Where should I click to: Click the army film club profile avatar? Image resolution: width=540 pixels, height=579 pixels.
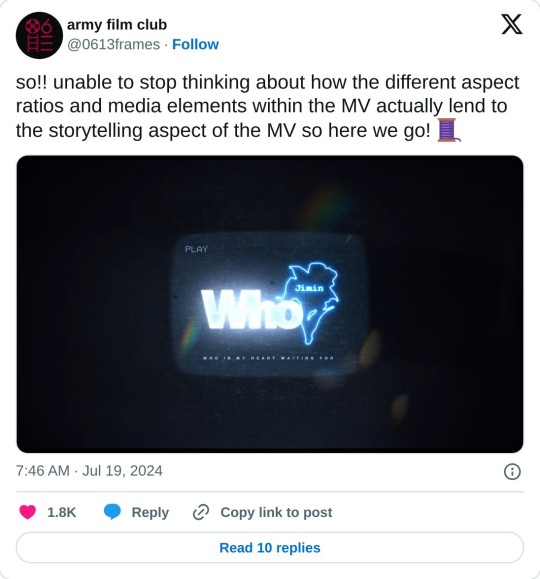39,35
